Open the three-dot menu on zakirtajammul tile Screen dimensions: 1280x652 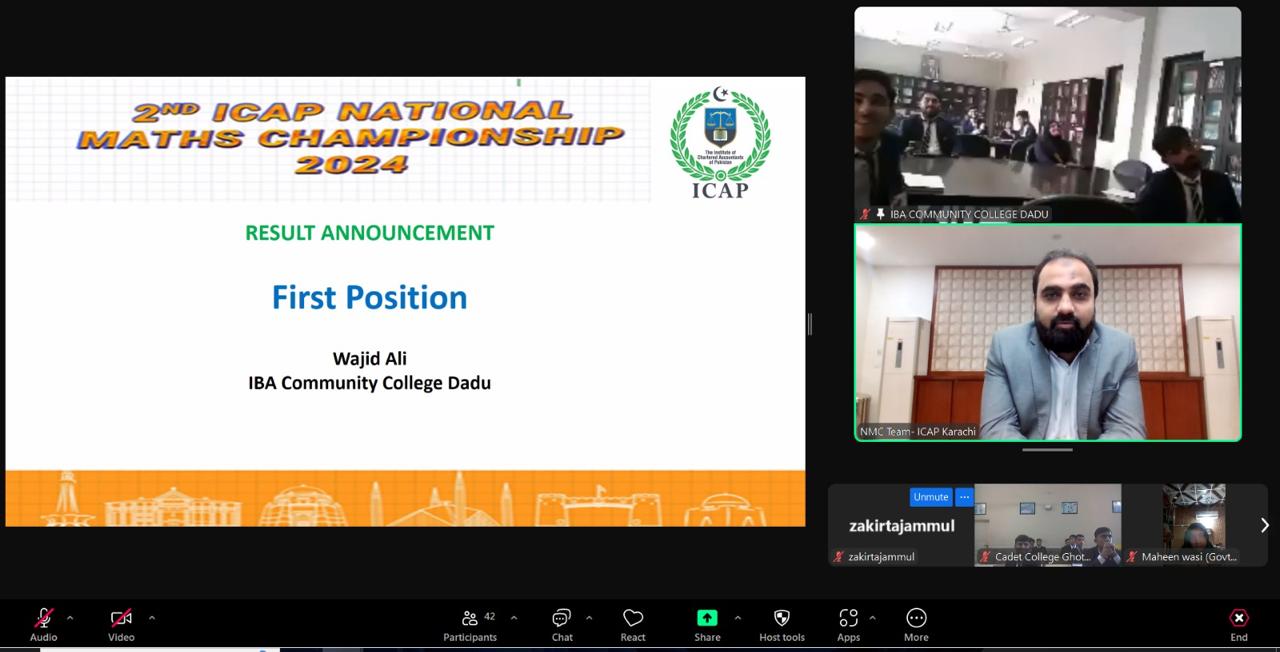pos(964,497)
